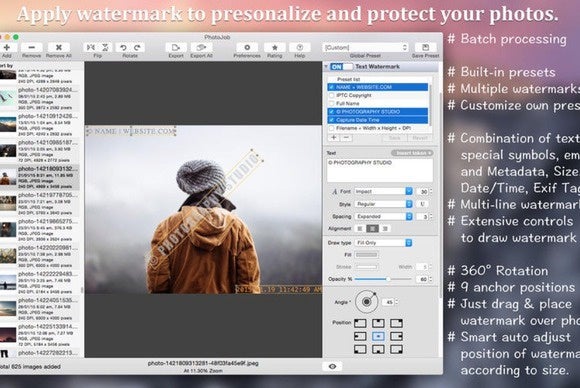580x388 pixels.
Task: Select photo-14225133914 in the image list
Action: [x=40, y=335]
